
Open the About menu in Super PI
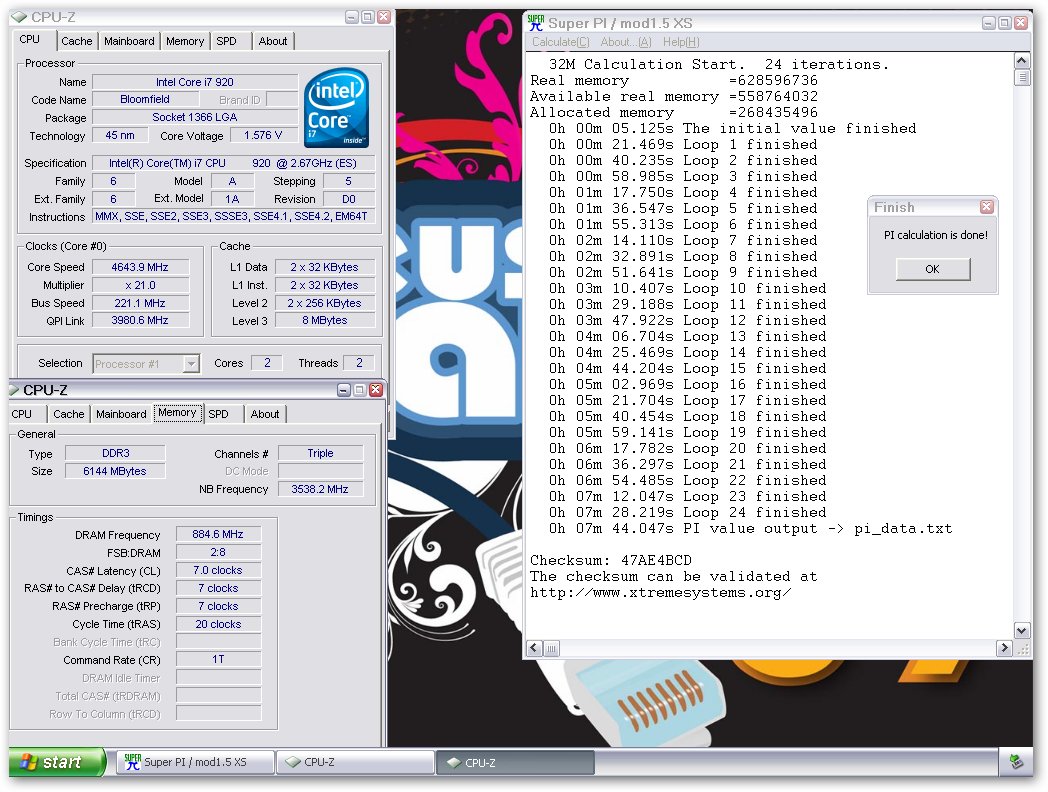tap(626, 42)
